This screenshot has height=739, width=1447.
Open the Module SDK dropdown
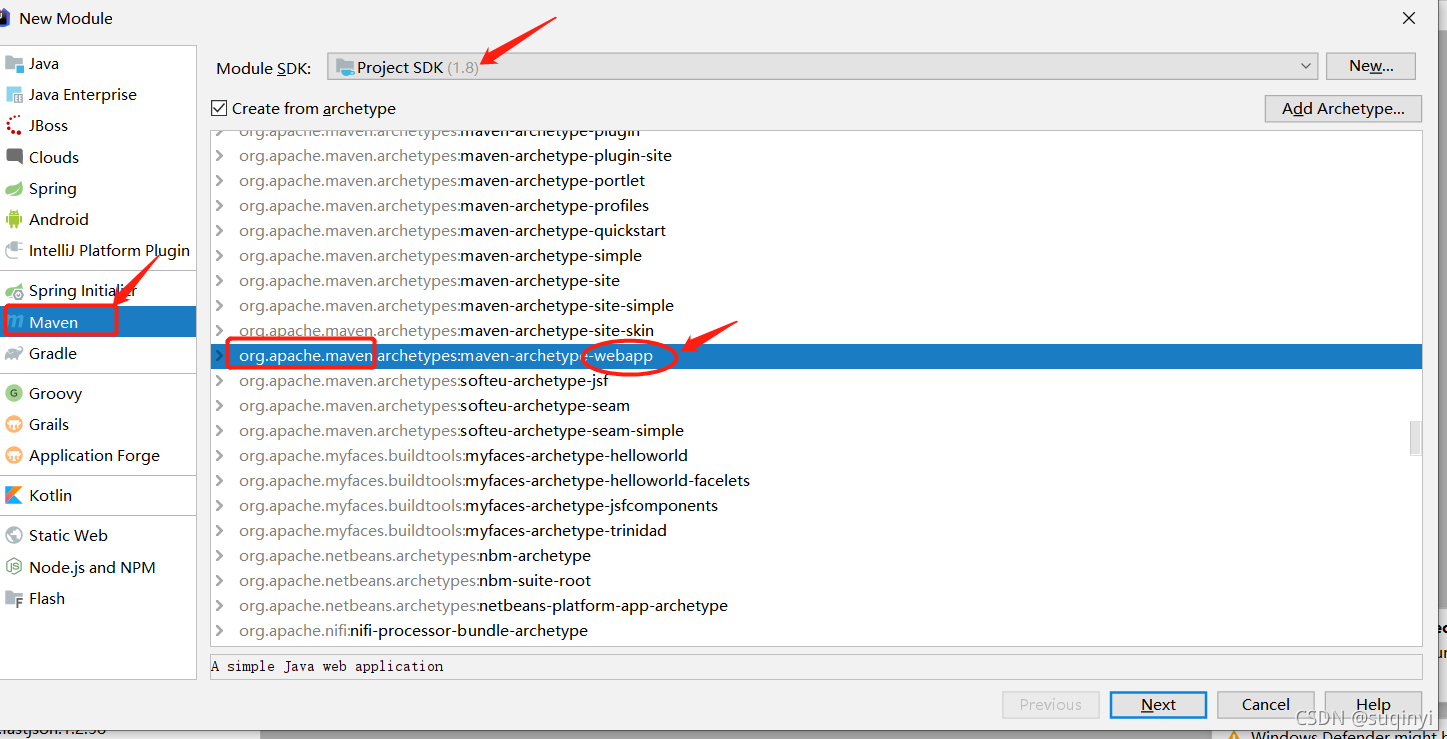(x=822, y=67)
